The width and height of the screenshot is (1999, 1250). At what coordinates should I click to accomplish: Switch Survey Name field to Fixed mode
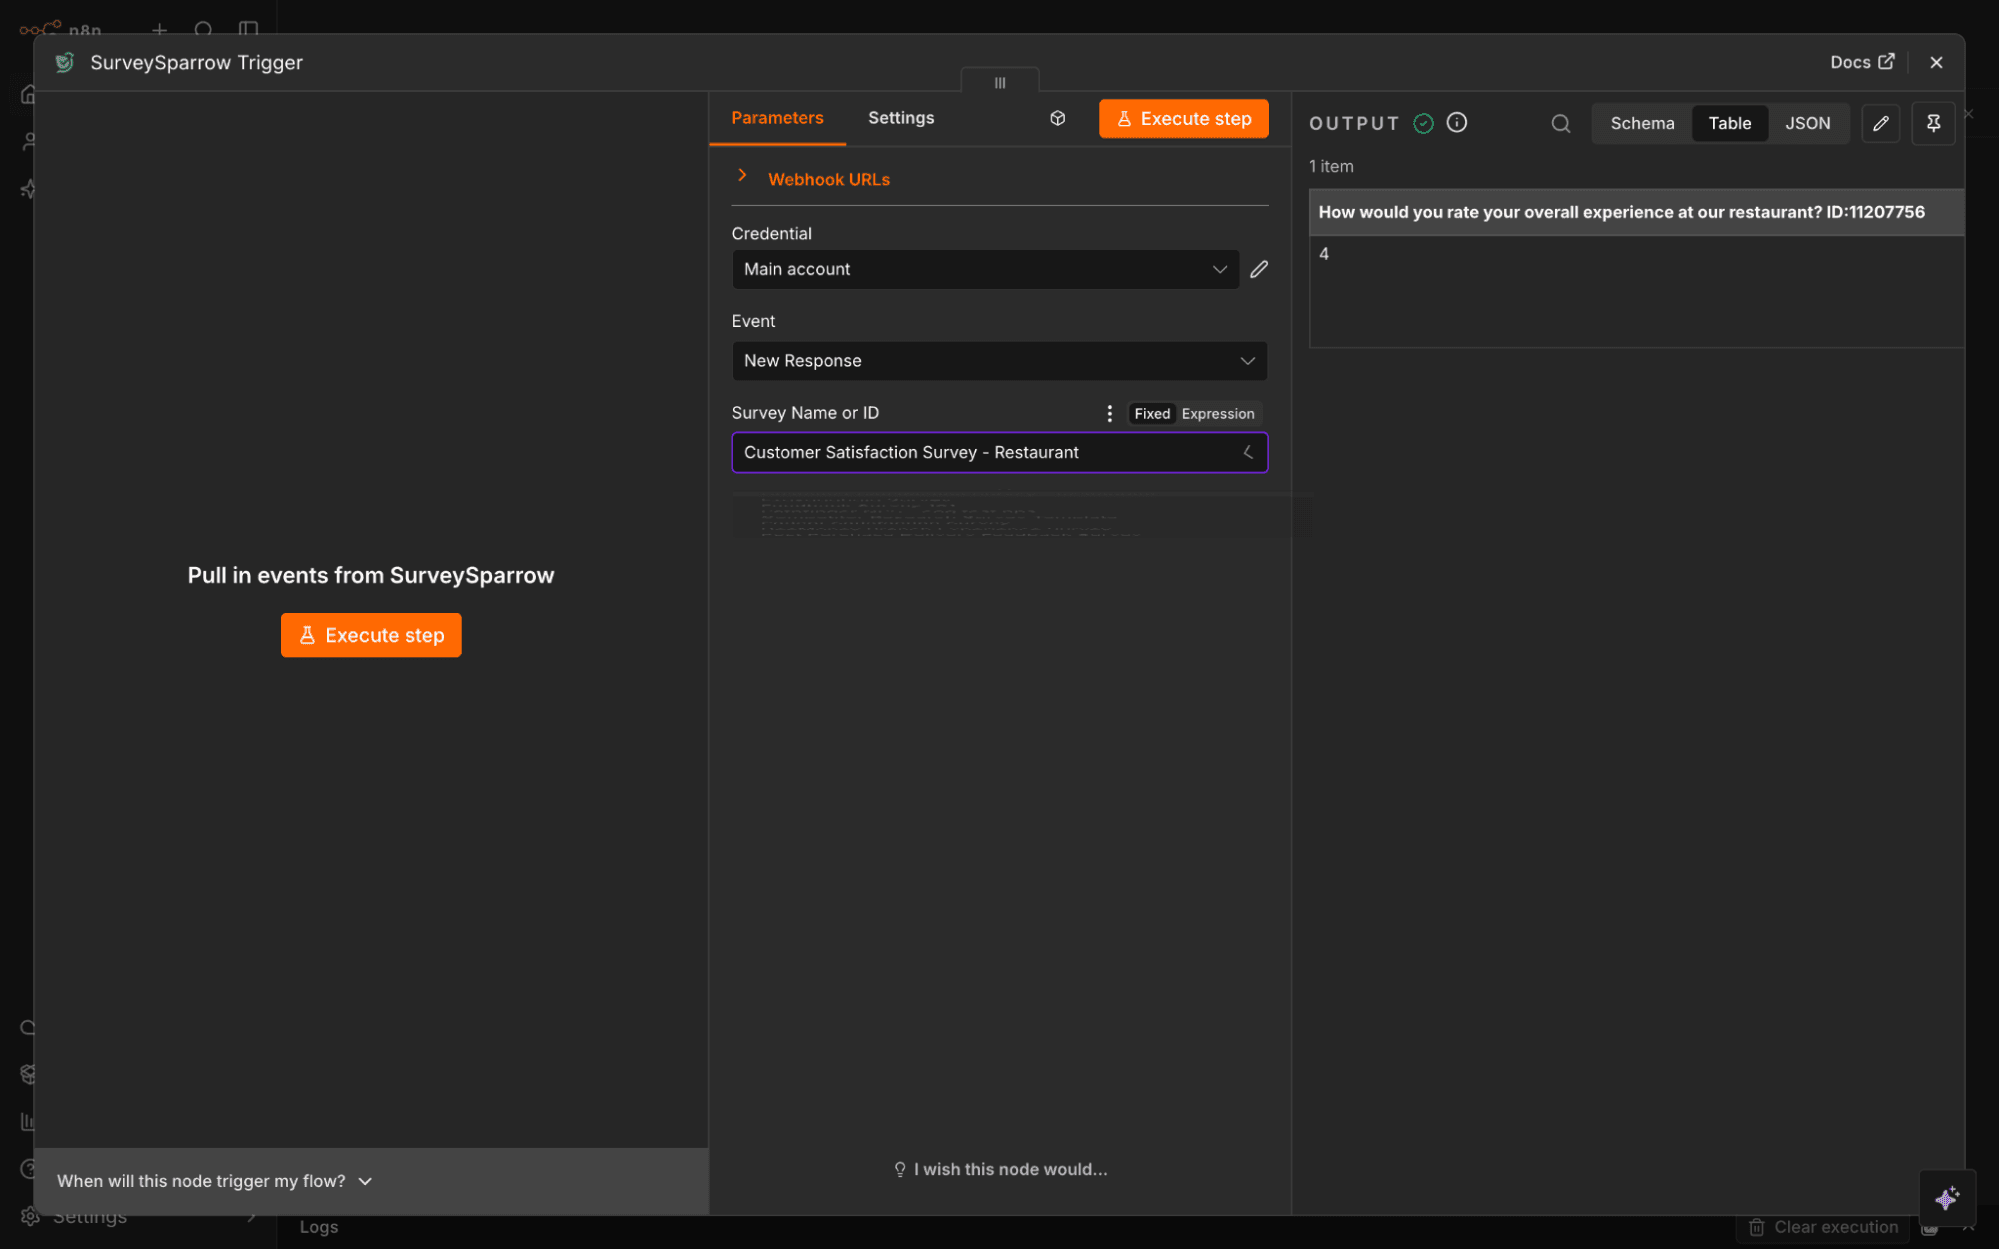(x=1152, y=413)
